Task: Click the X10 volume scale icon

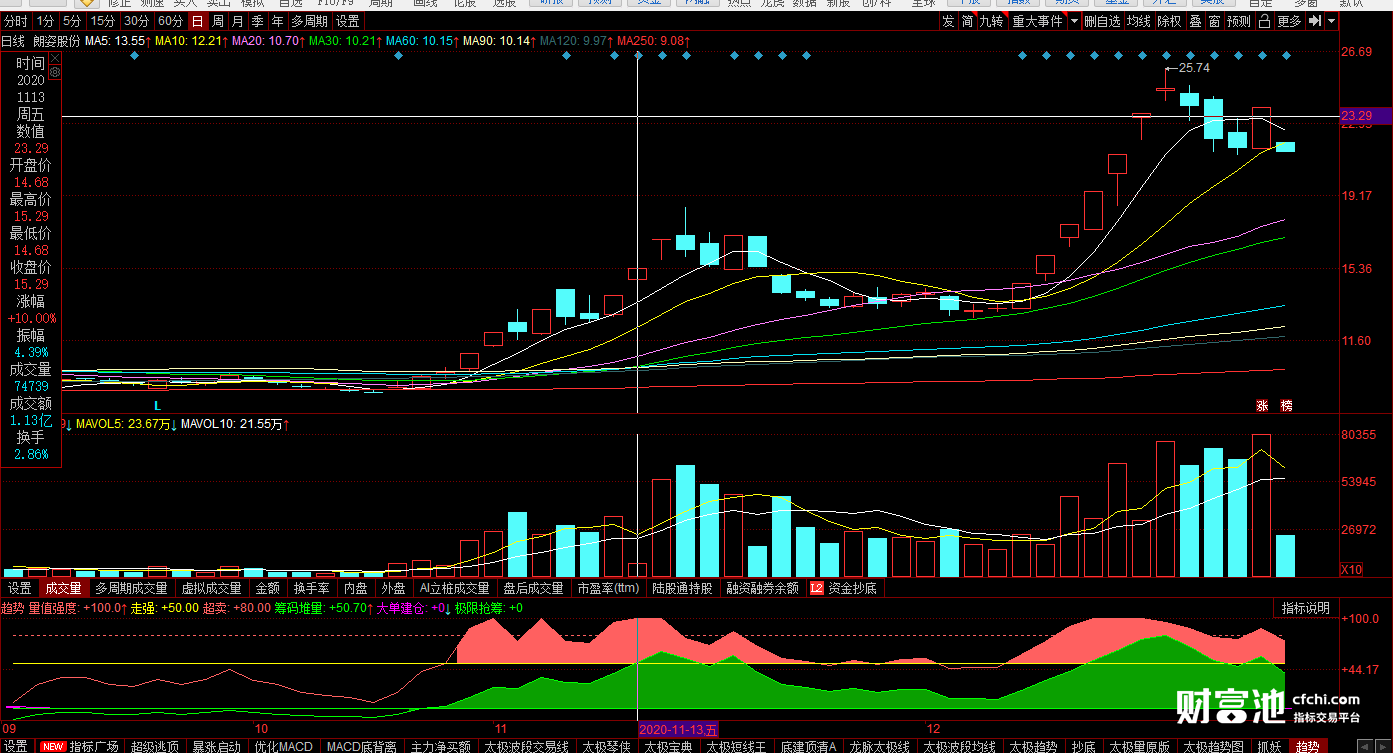Action: pyautogui.click(x=1350, y=570)
